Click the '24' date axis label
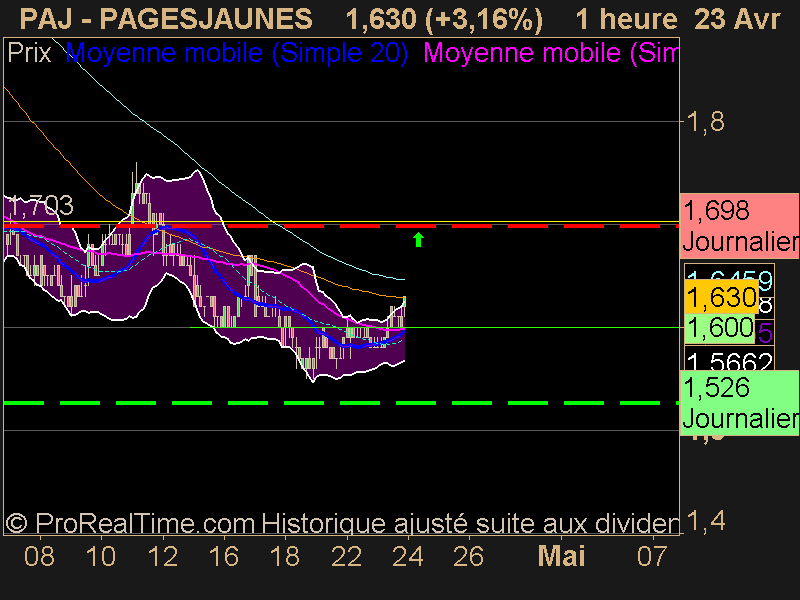Image resolution: width=800 pixels, height=600 pixels. click(x=408, y=556)
